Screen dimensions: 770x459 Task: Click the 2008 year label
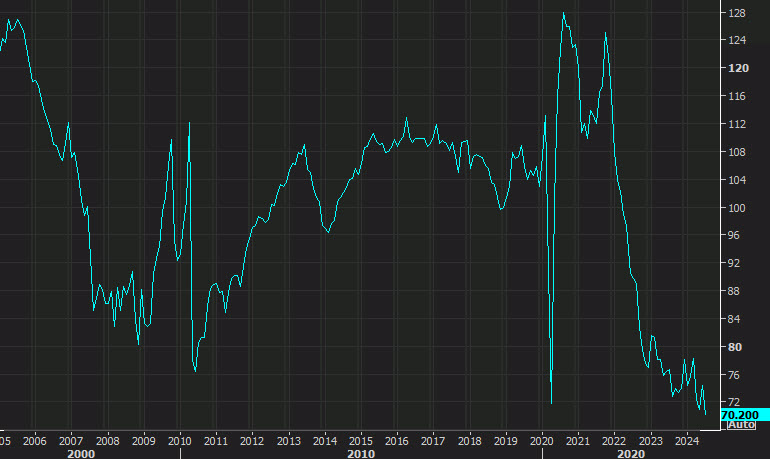(107, 441)
